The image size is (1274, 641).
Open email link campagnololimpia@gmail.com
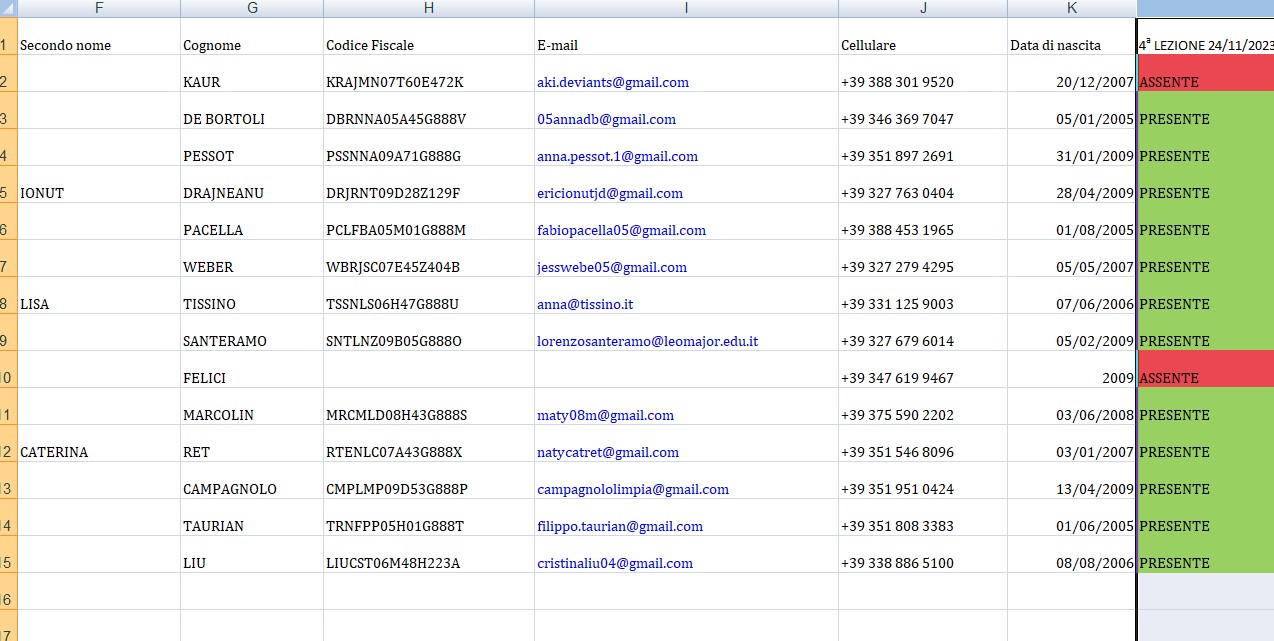click(x=633, y=489)
